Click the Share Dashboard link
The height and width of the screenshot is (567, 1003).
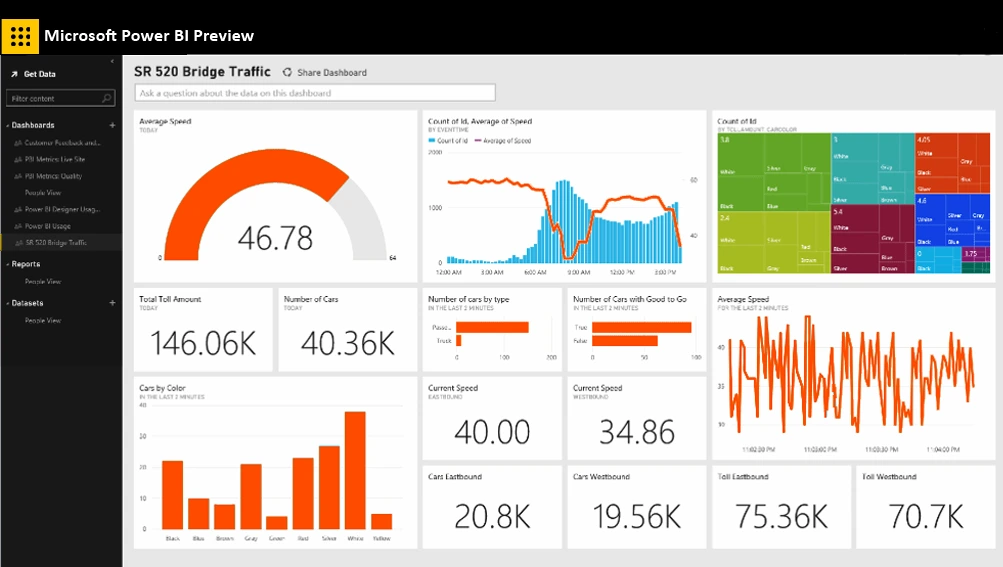332,72
